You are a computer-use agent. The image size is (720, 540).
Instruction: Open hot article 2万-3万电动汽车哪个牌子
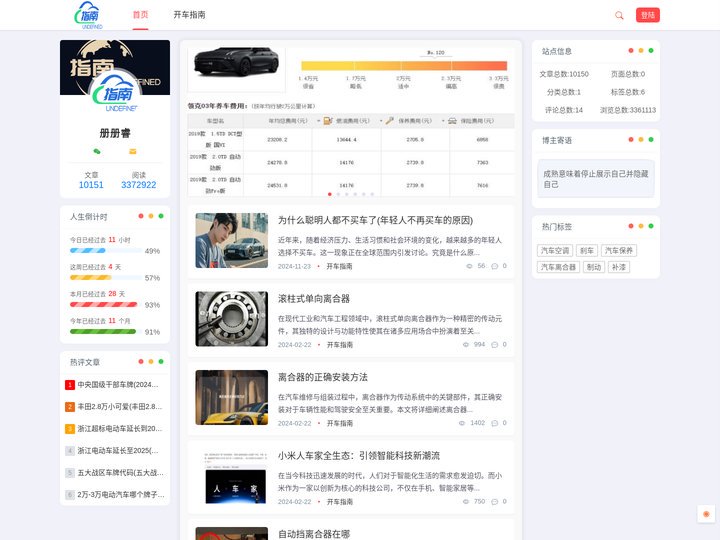click(121, 495)
